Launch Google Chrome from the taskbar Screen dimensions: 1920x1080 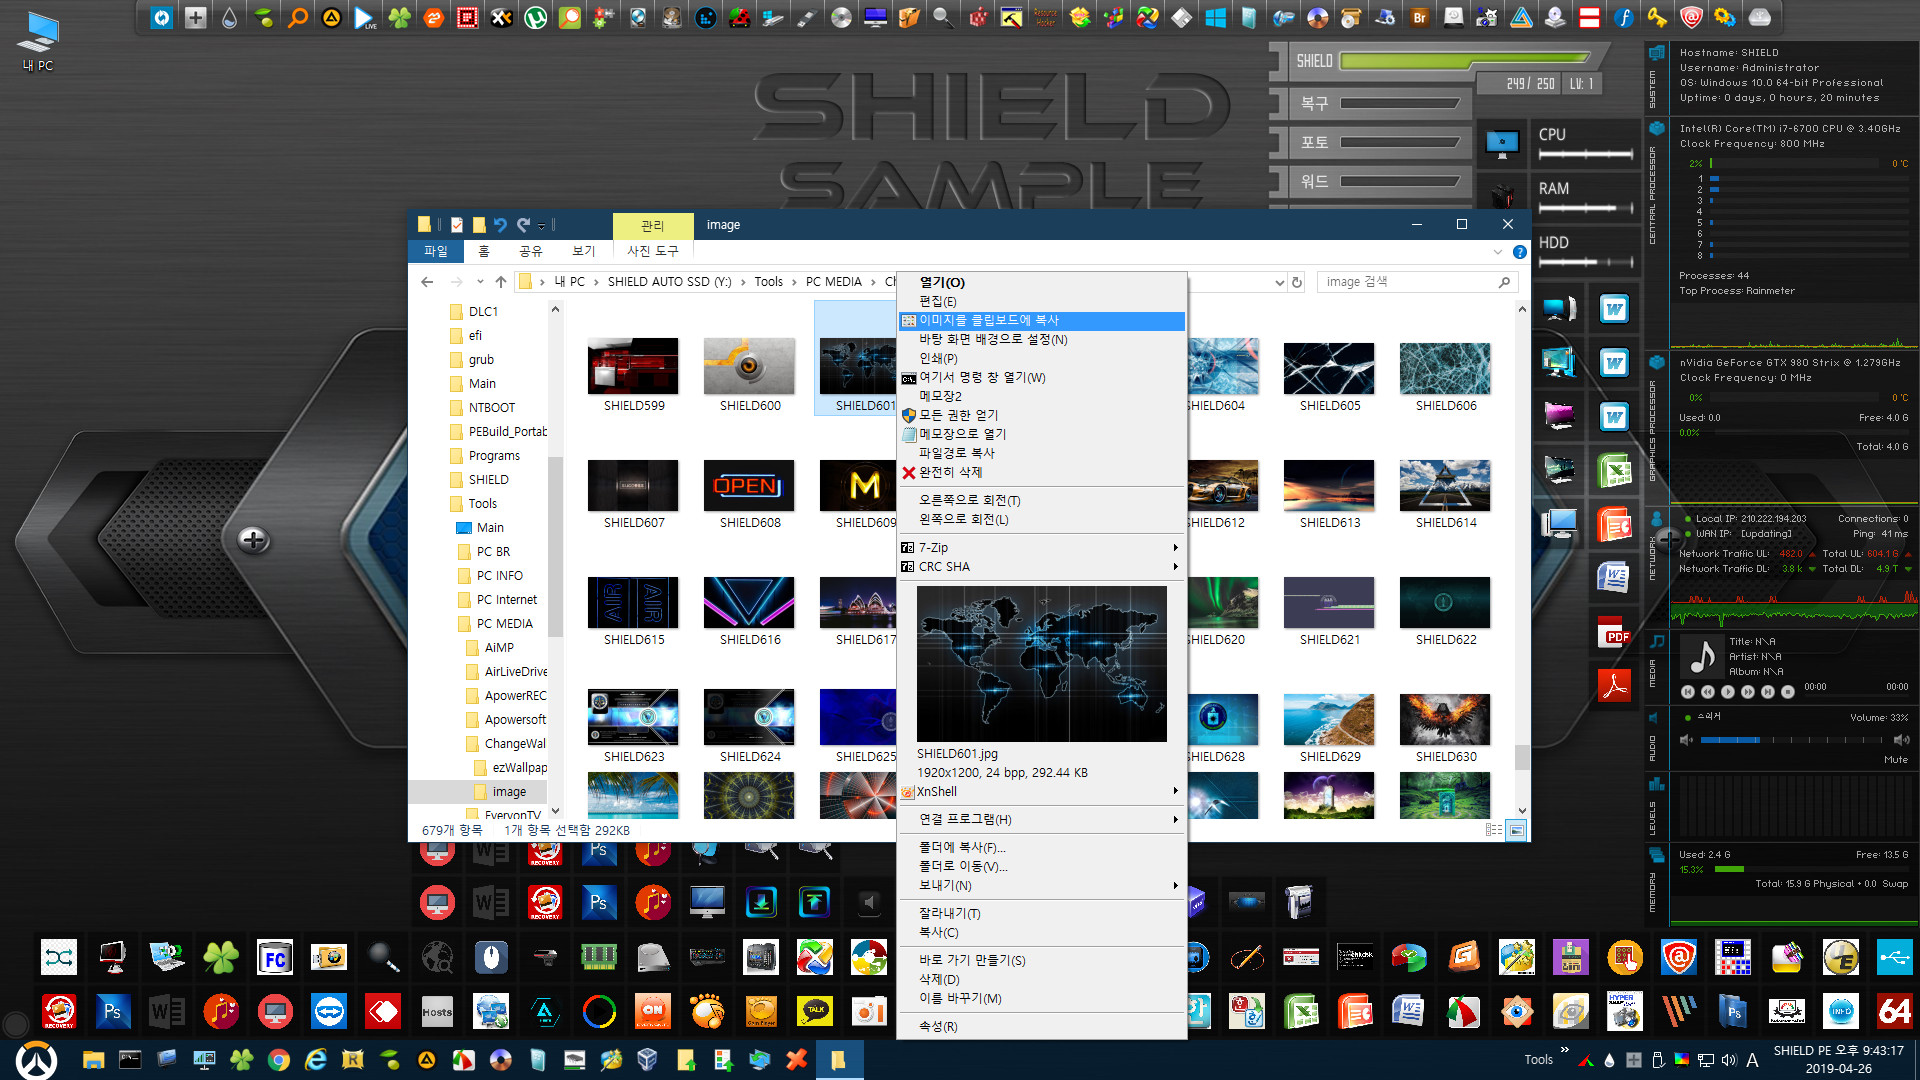(x=279, y=1060)
